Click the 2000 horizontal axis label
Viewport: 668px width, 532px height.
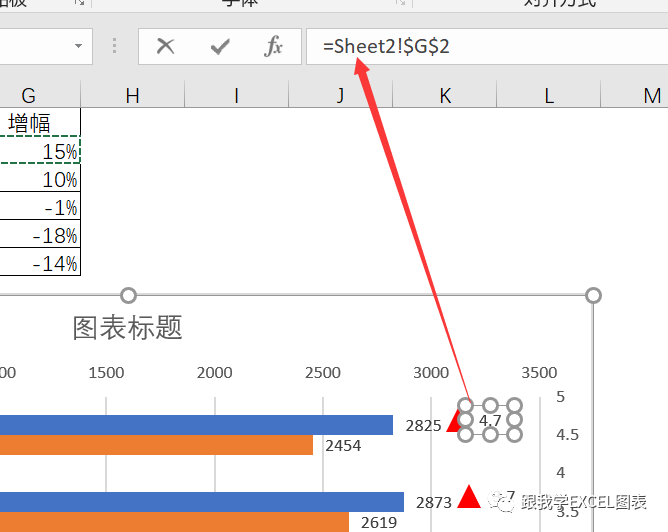click(214, 373)
